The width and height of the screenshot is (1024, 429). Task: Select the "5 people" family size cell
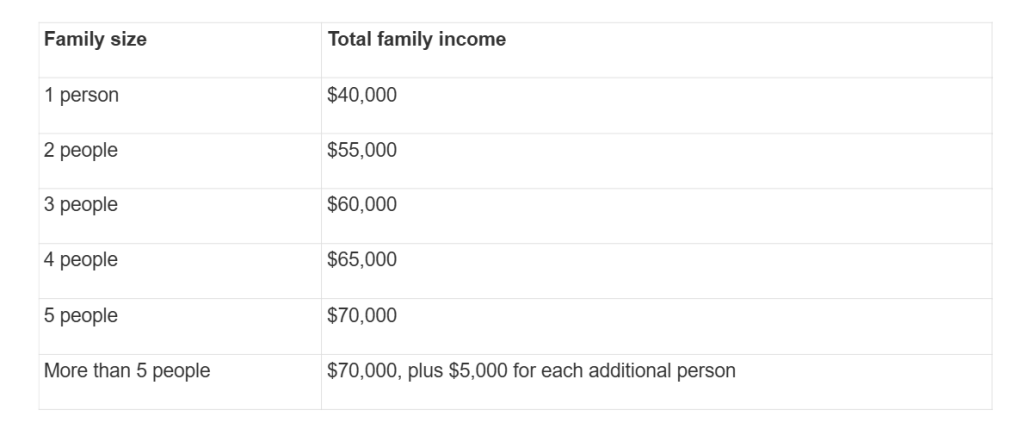tap(81, 316)
